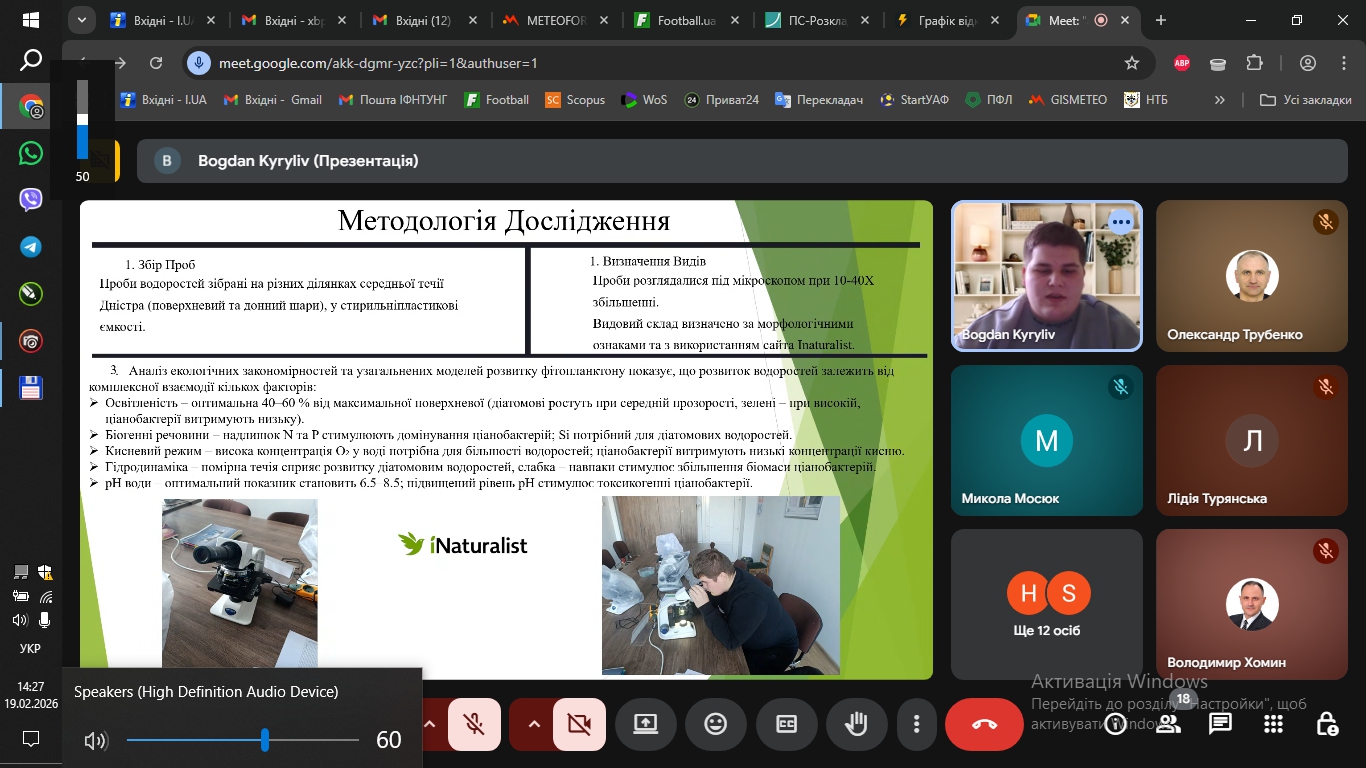1366x768 pixels.
Task: Toggle closed captions on
Action: pos(786,724)
